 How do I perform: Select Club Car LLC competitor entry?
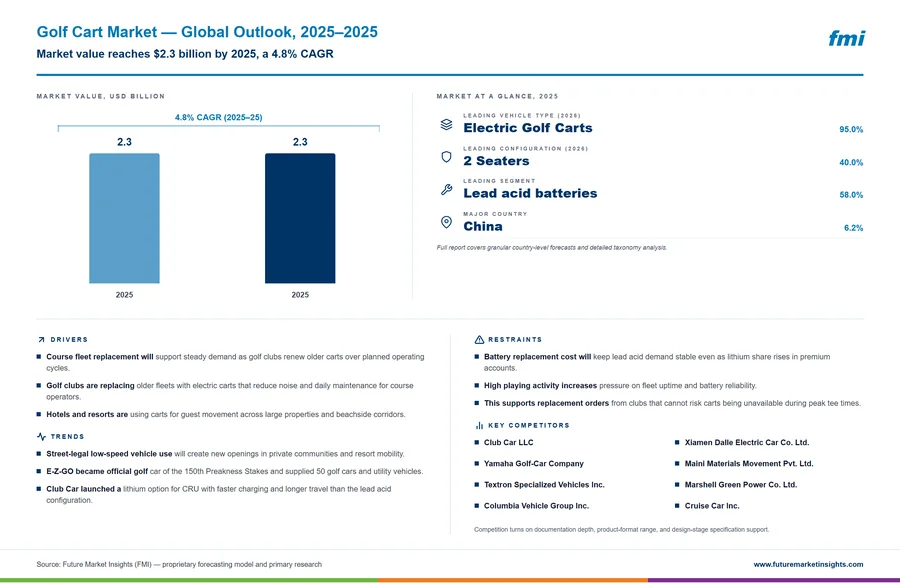[x=509, y=442]
